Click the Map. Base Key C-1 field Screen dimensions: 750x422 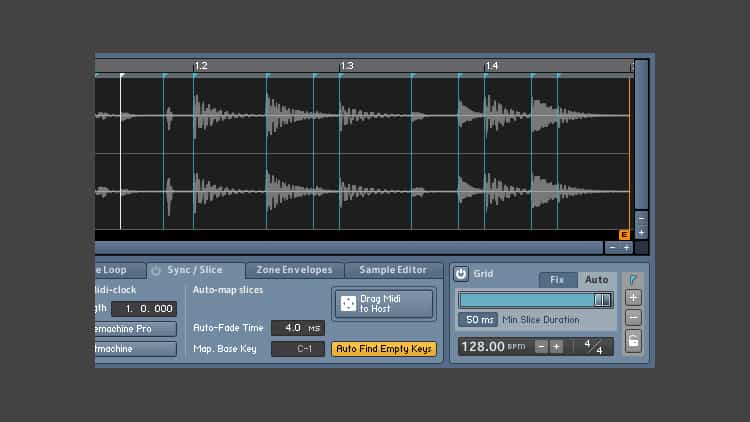click(298, 349)
